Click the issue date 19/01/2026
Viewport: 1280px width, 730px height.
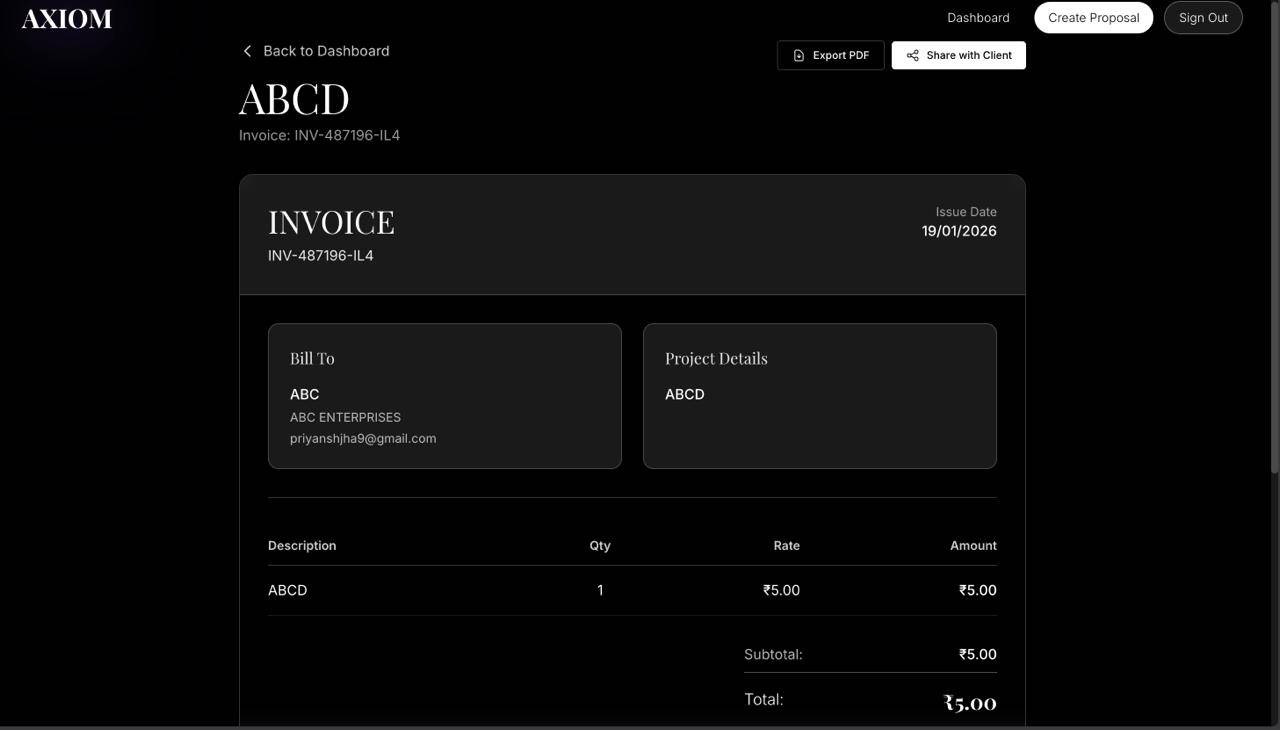(x=958, y=231)
